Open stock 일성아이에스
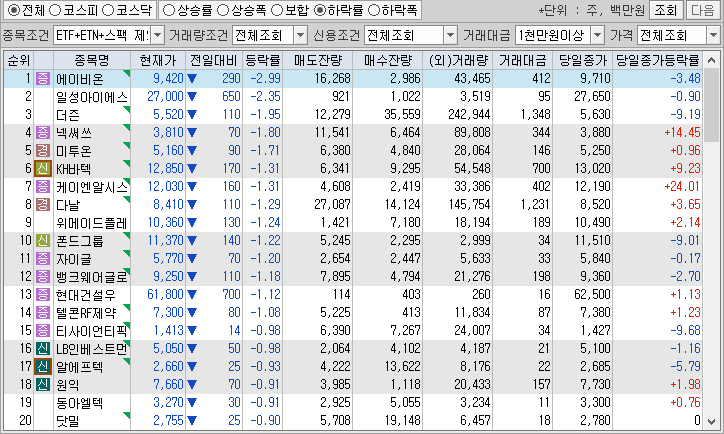724x434 pixels. pyautogui.click(x=91, y=97)
